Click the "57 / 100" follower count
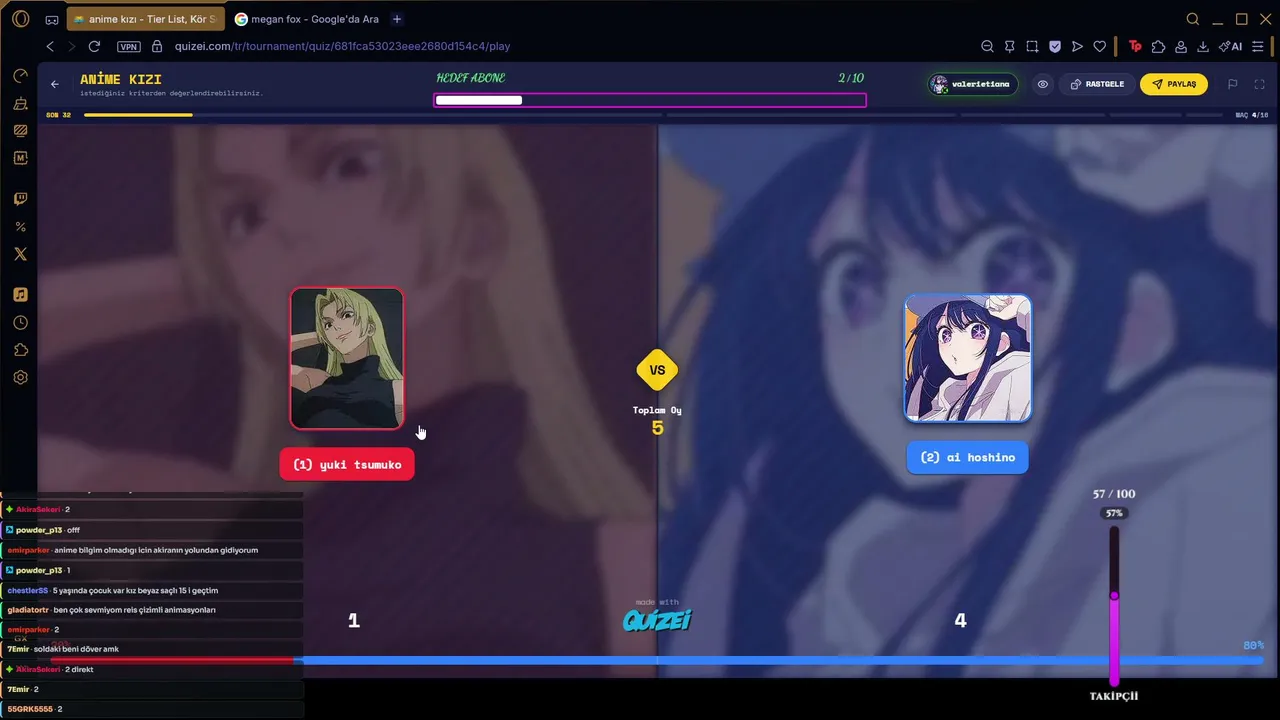Viewport: 1280px width, 720px height. click(x=1114, y=494)
